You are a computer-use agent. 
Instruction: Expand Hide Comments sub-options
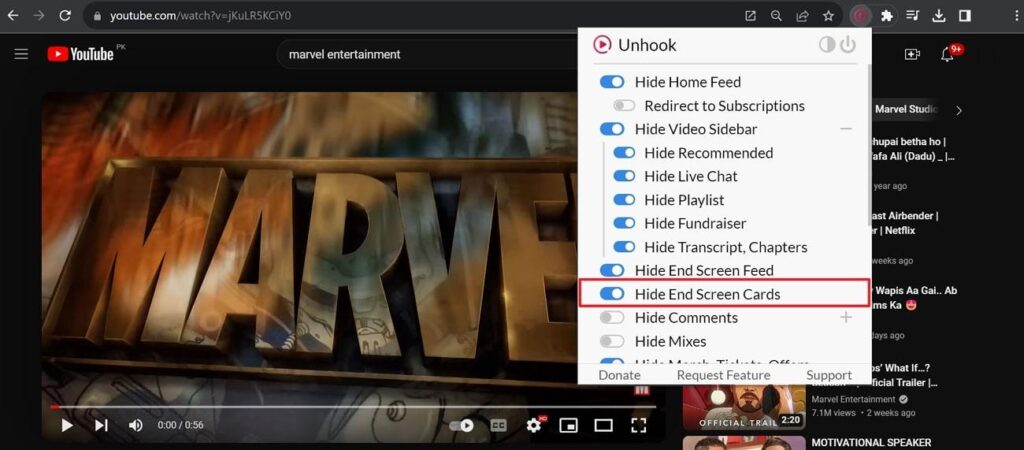point(846,317)
